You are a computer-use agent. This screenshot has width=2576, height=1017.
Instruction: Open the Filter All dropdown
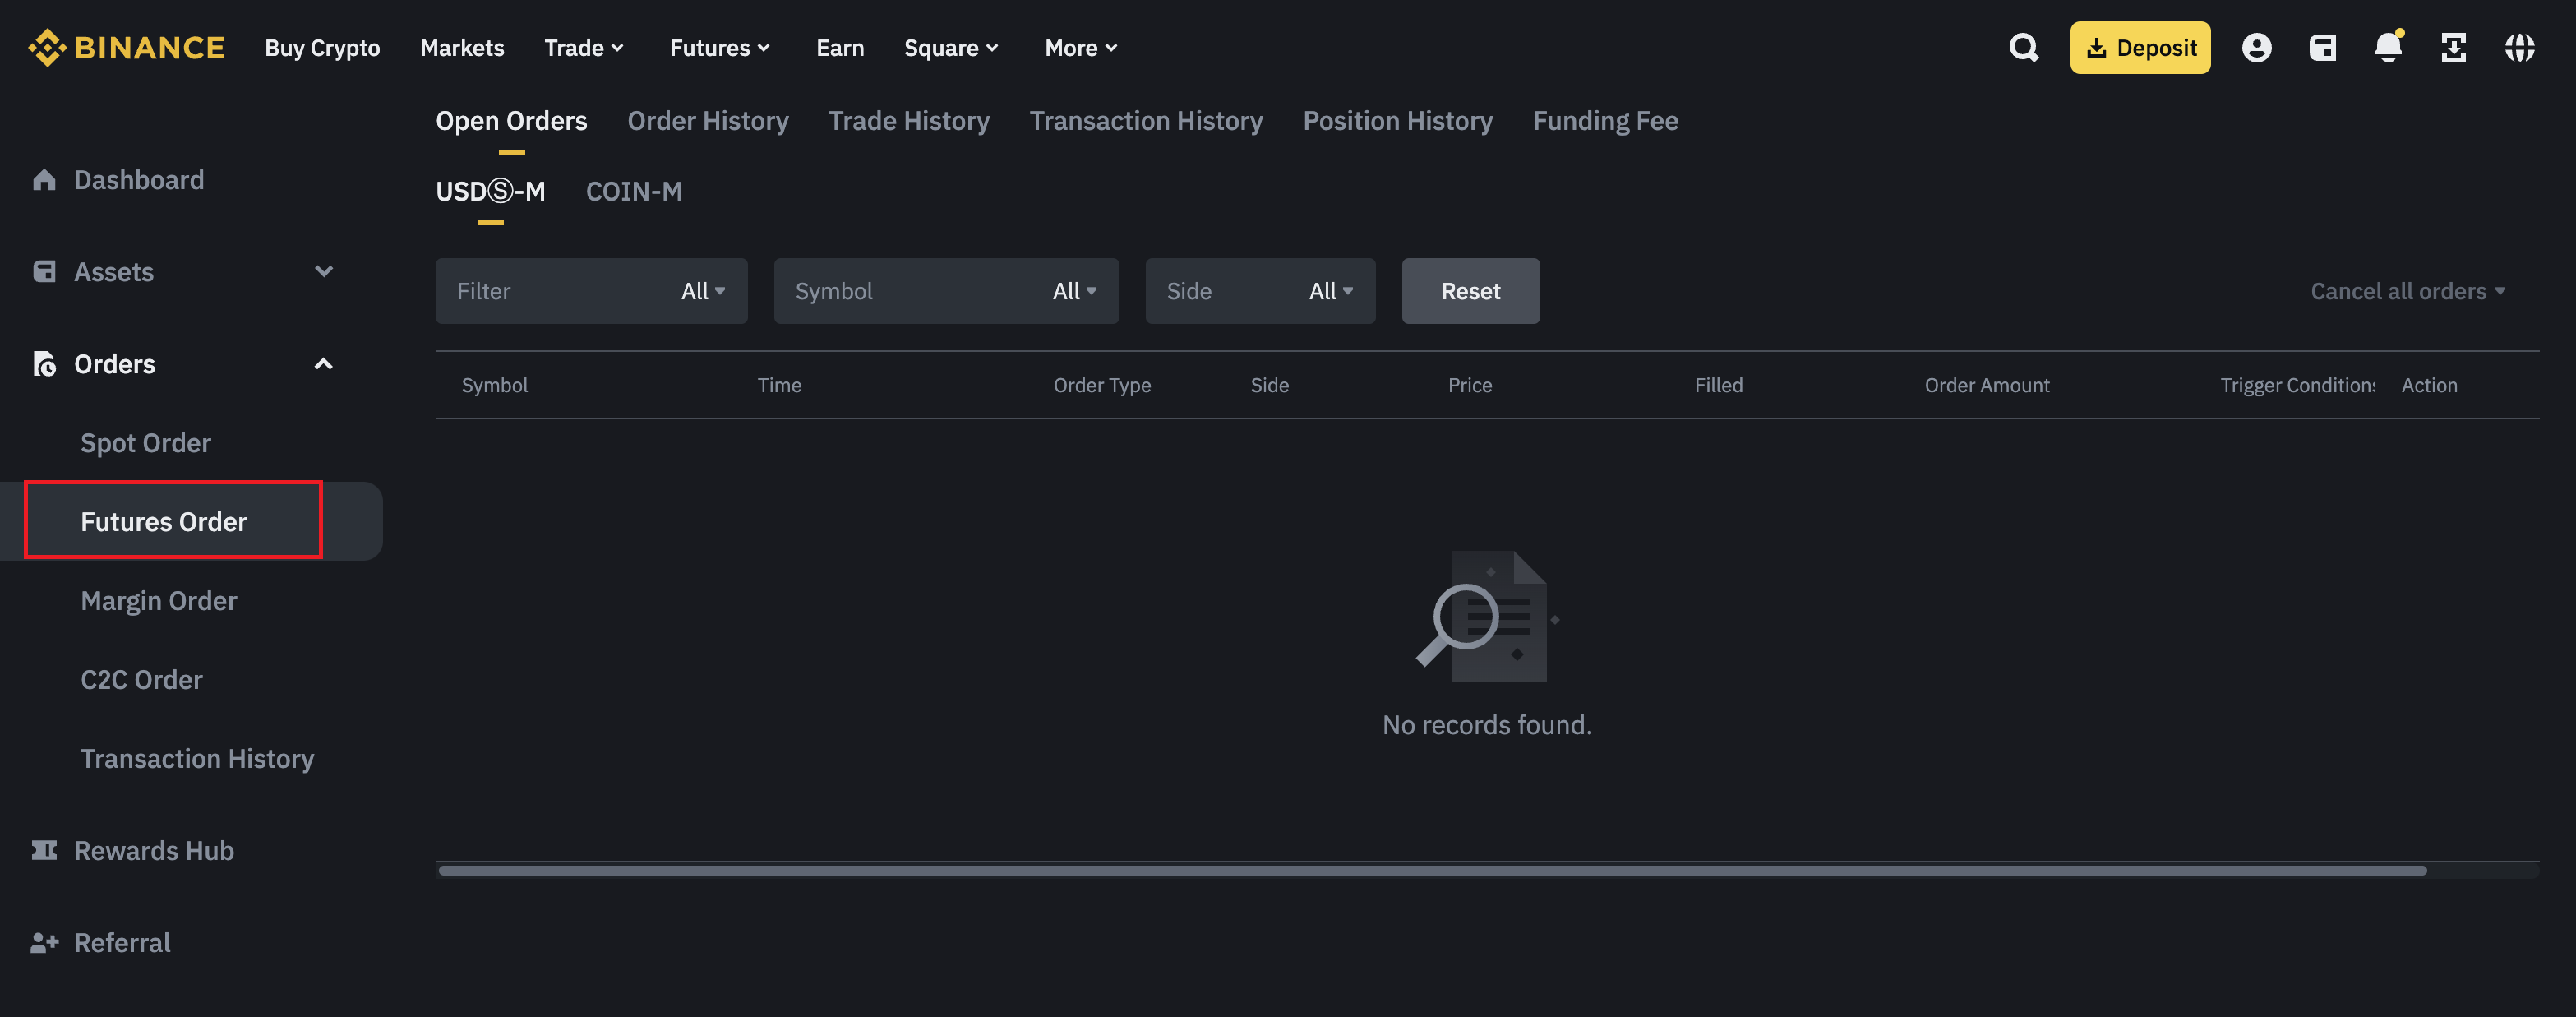[x=591, y=291]
